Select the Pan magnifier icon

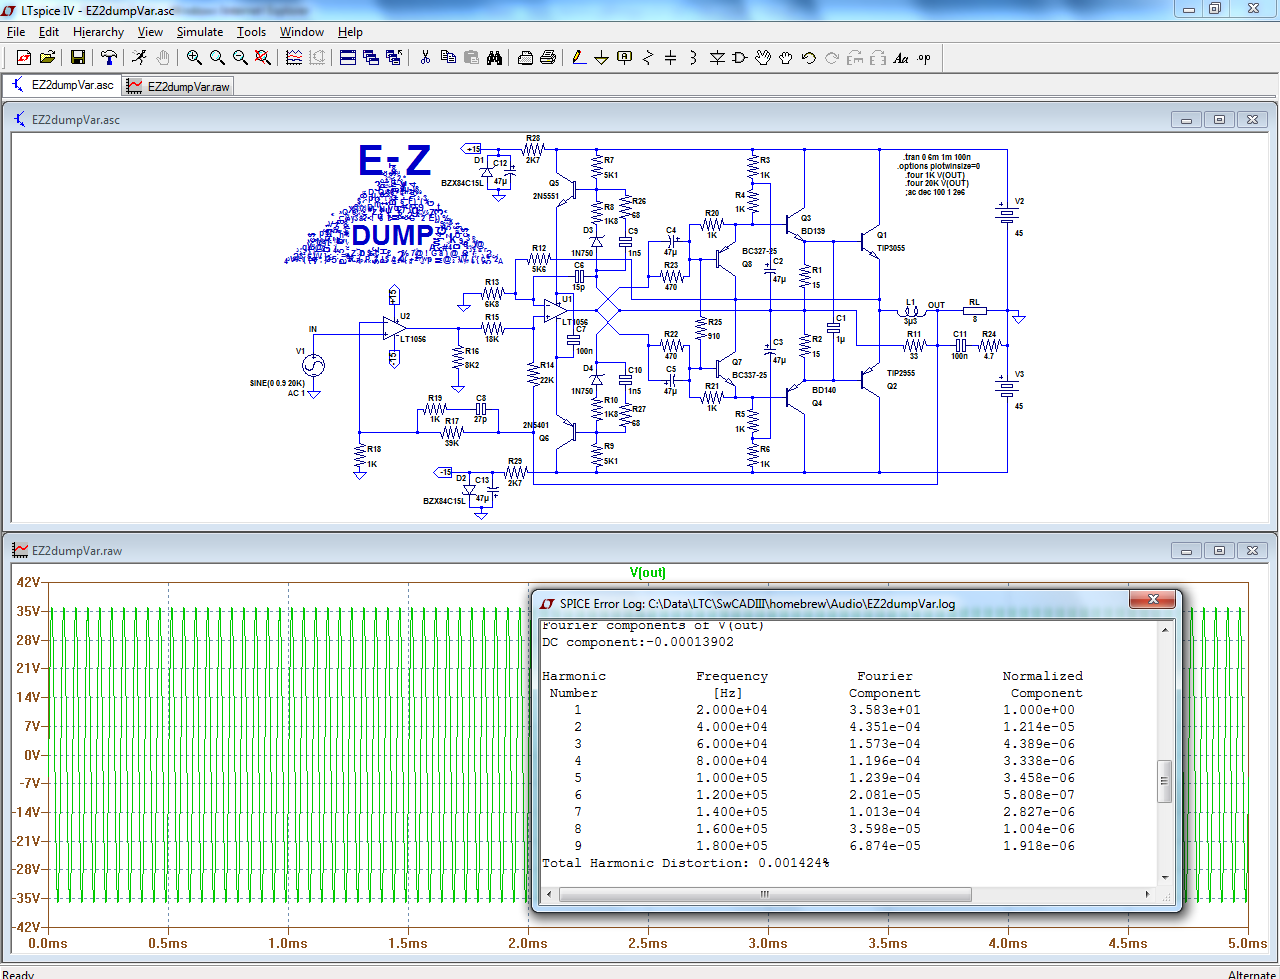pos(217,58)
